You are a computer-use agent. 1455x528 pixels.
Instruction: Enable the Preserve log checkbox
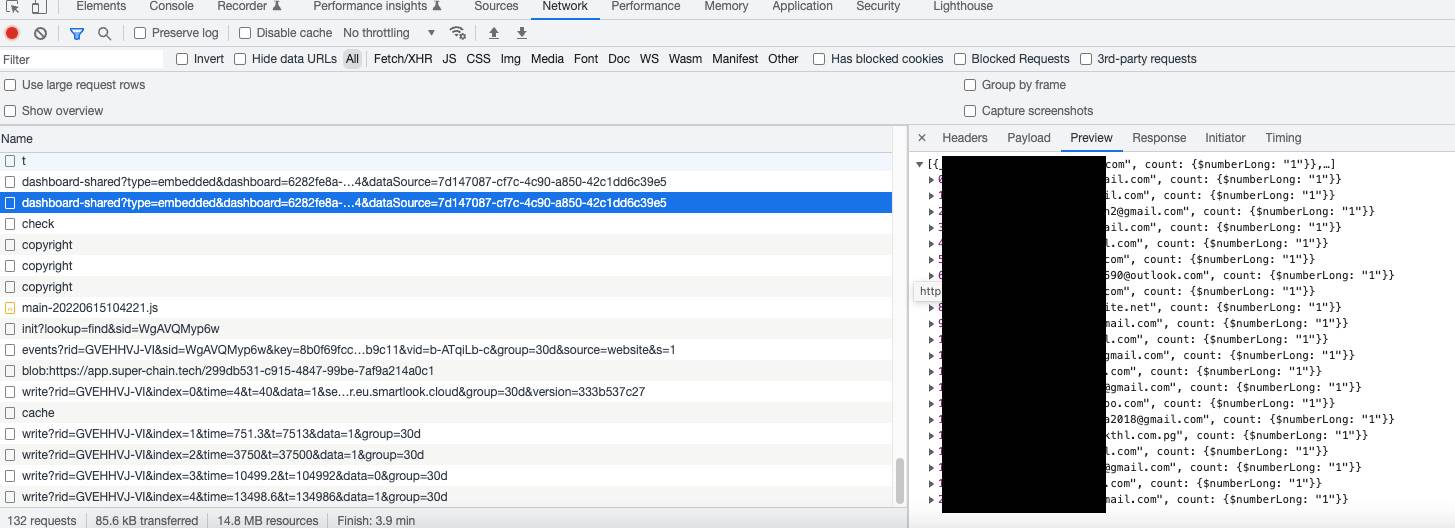(140, 33)
